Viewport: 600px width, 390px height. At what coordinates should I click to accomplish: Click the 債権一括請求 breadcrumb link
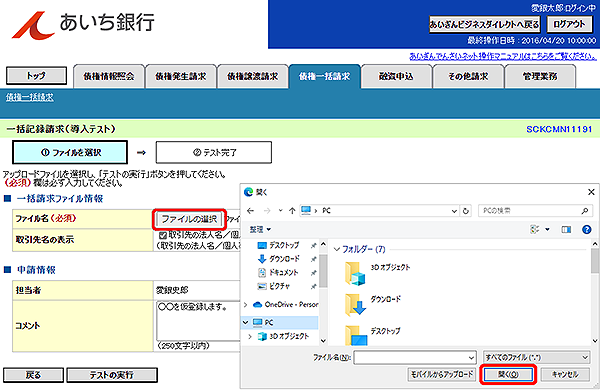(30, 98)
